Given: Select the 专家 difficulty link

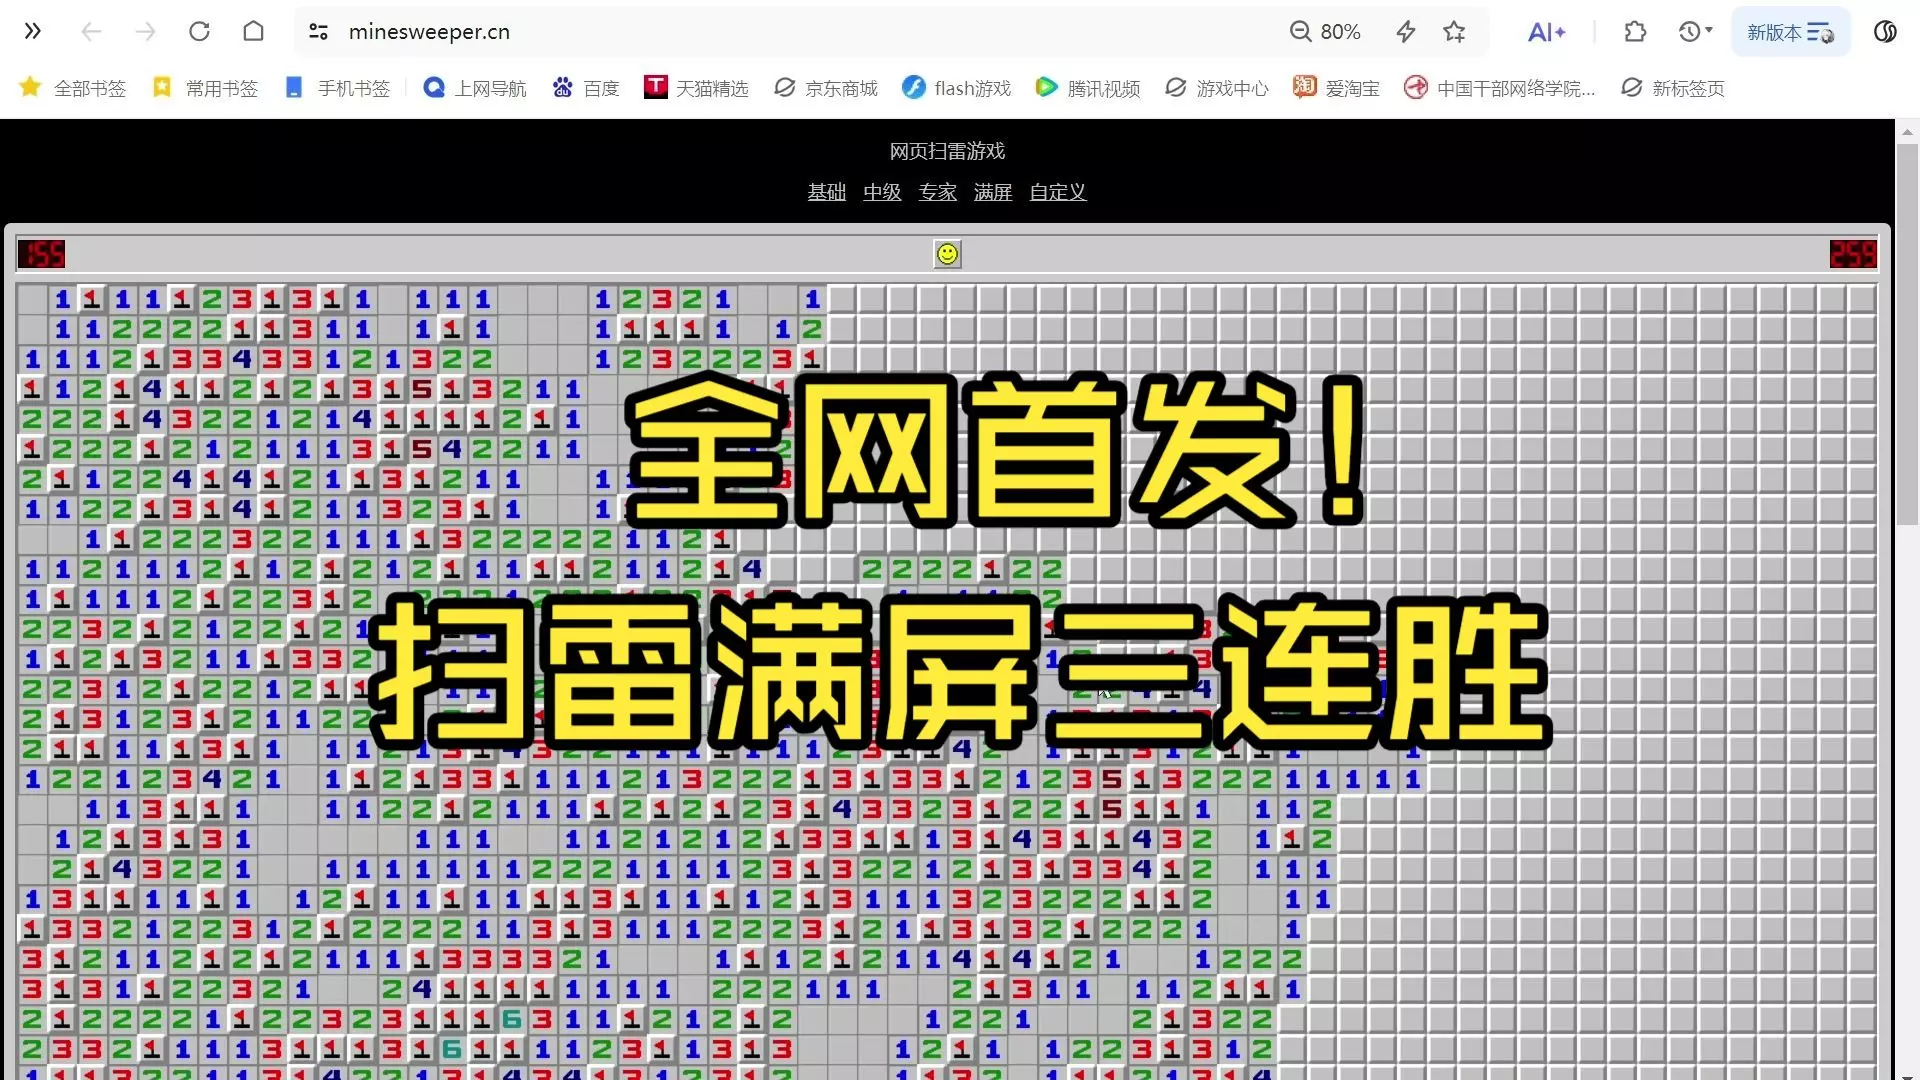Looking at the screenshot, I should click(x=938, y=192).
